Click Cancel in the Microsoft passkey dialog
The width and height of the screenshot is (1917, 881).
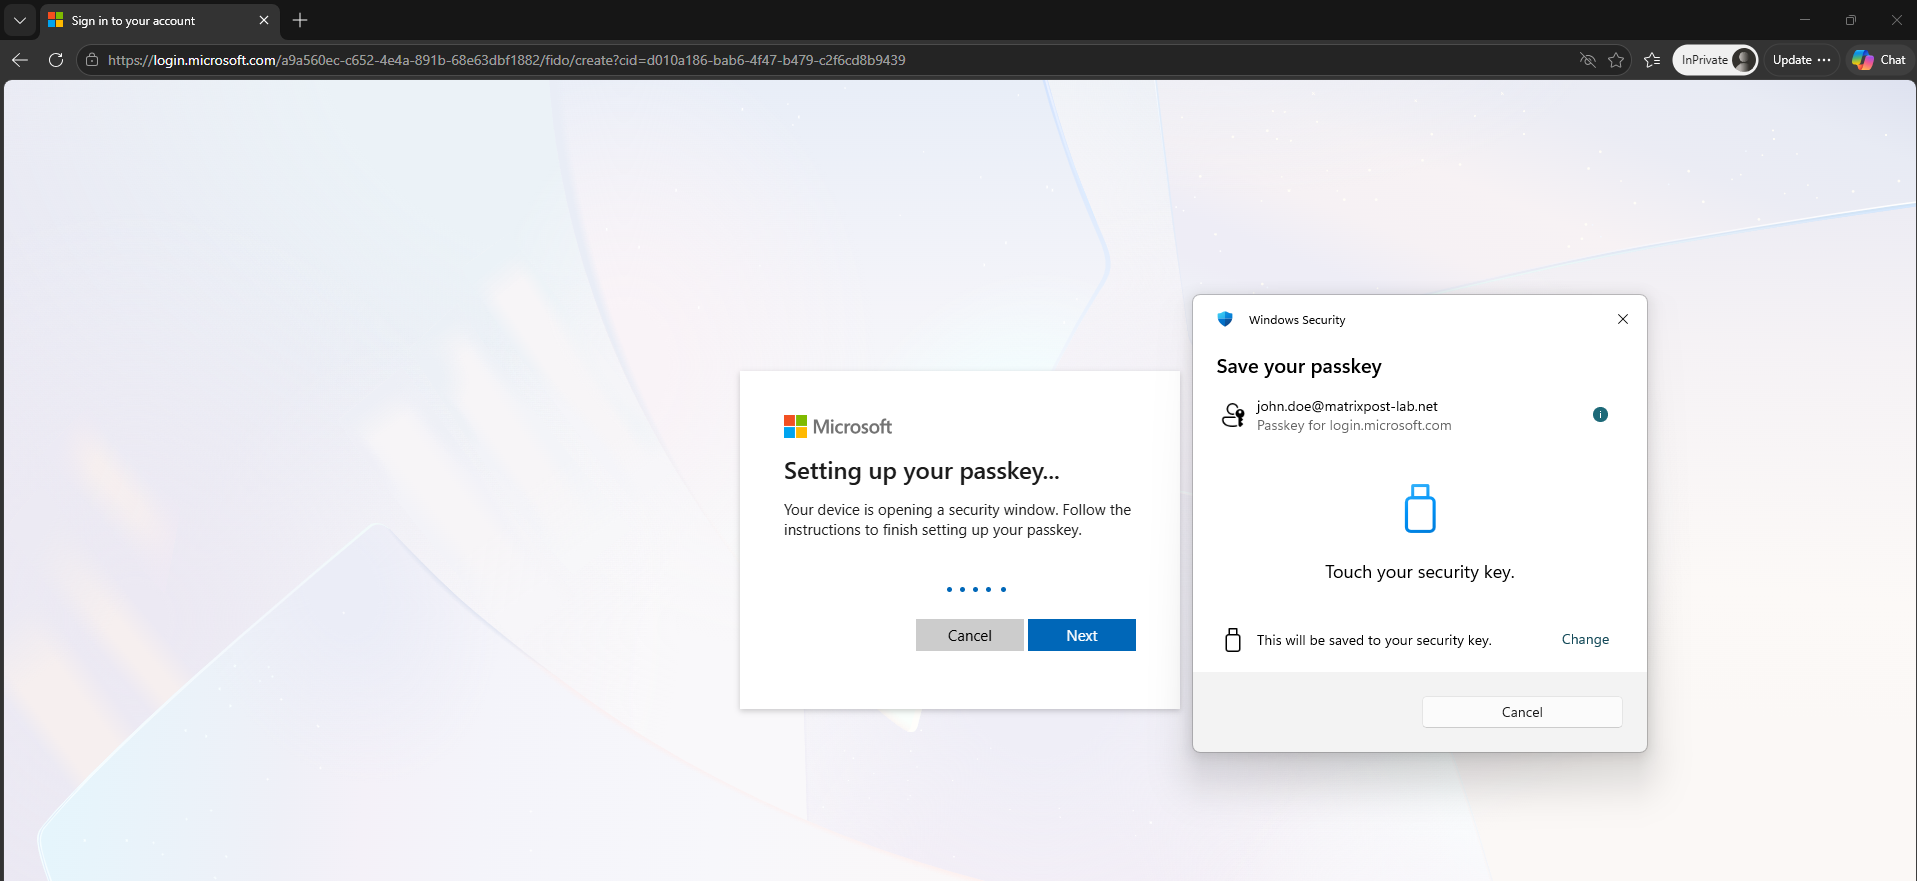969,635
